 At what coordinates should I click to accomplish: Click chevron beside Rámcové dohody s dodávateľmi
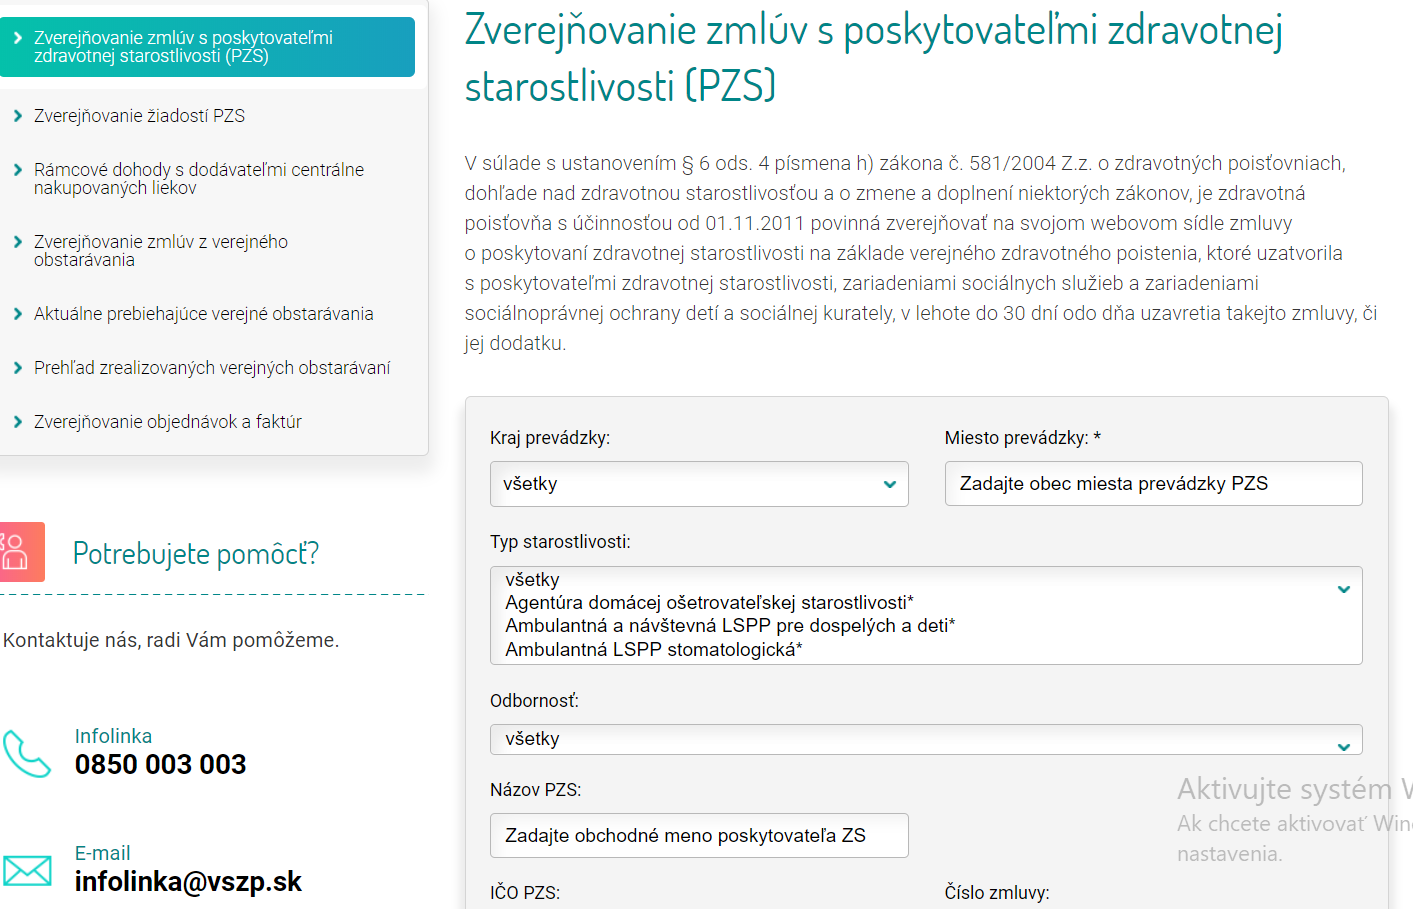18,170
